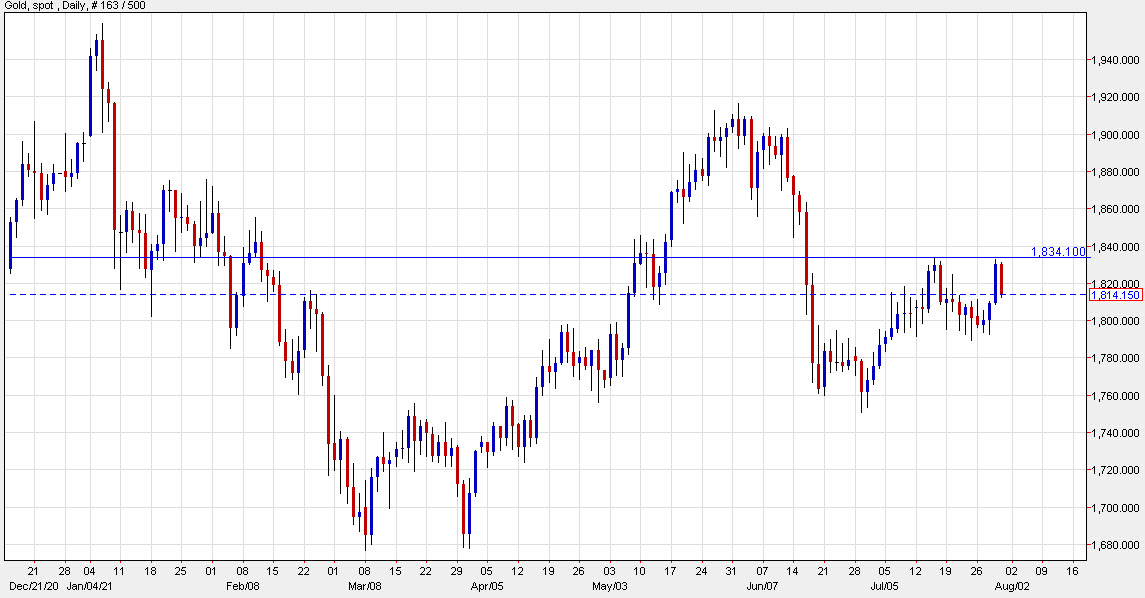Pick the Mar/08 date marker
1145x598 pixels.
366,585
